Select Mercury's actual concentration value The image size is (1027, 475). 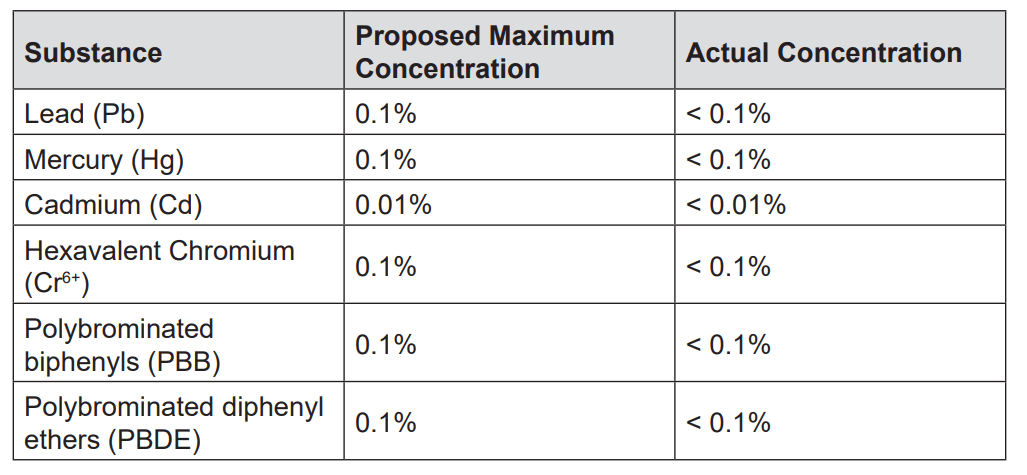tap(728, 160)
